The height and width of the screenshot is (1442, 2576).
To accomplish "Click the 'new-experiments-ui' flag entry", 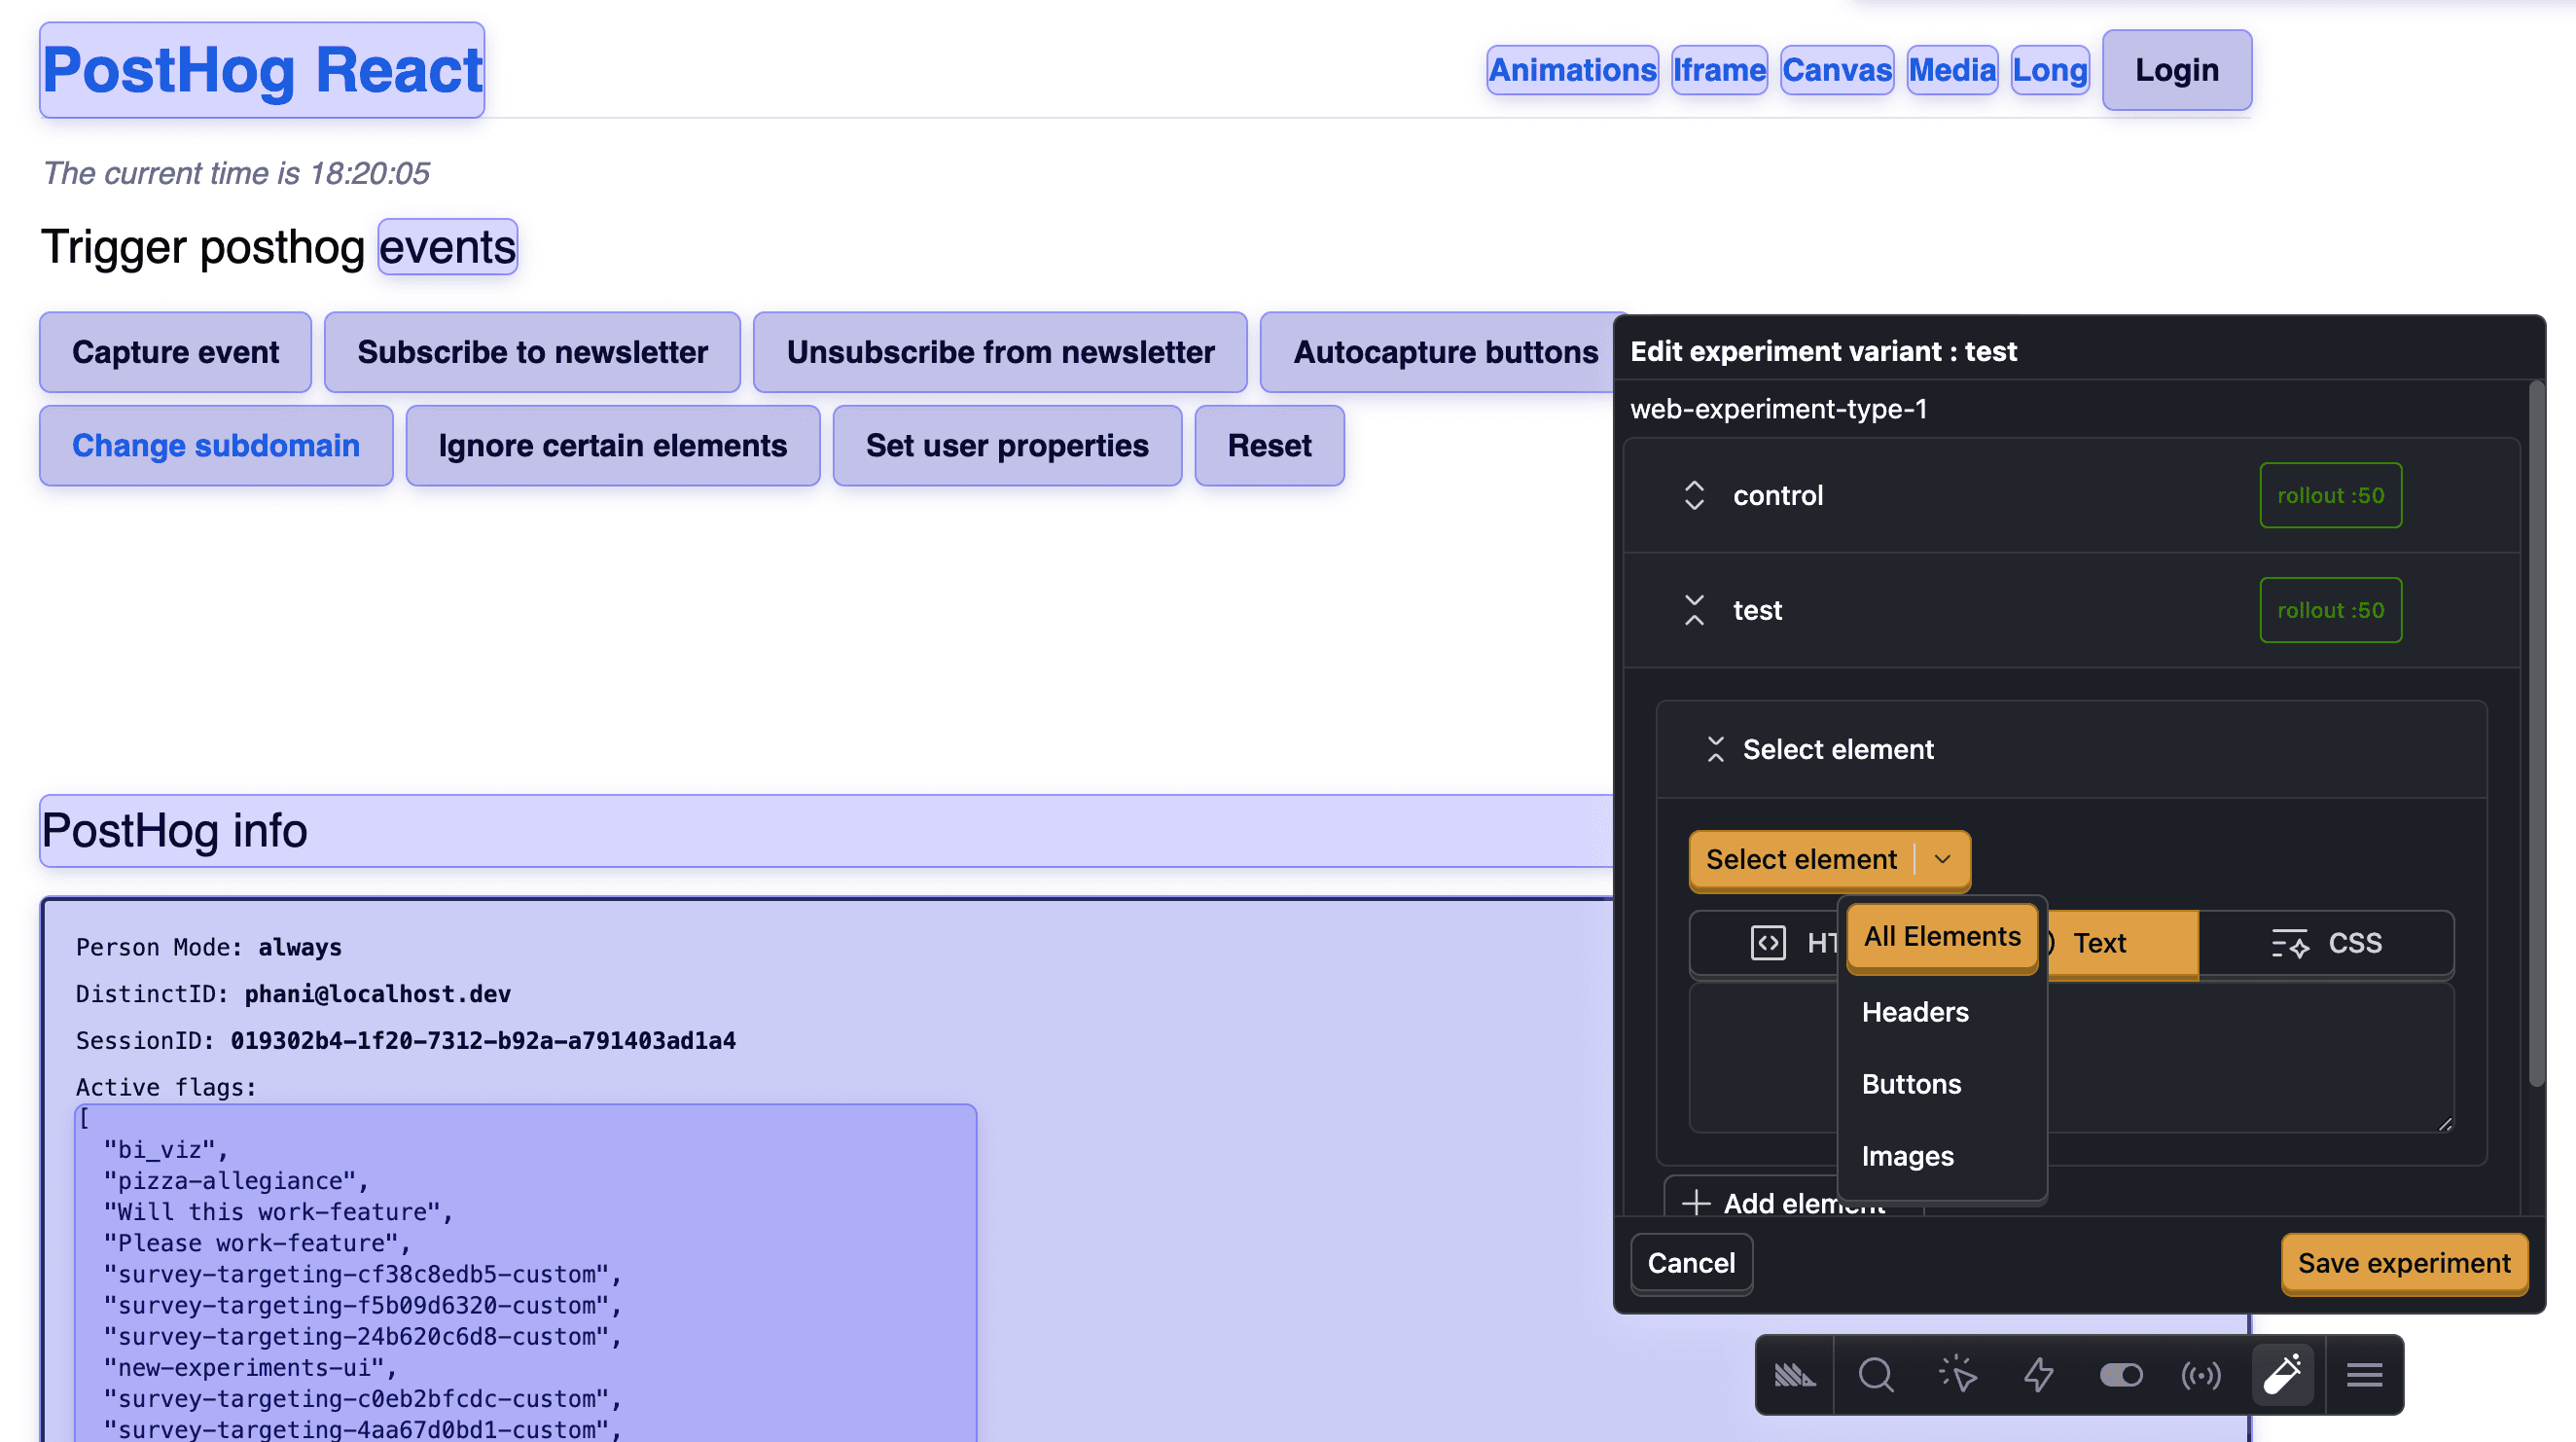I will click(250, 1368).
